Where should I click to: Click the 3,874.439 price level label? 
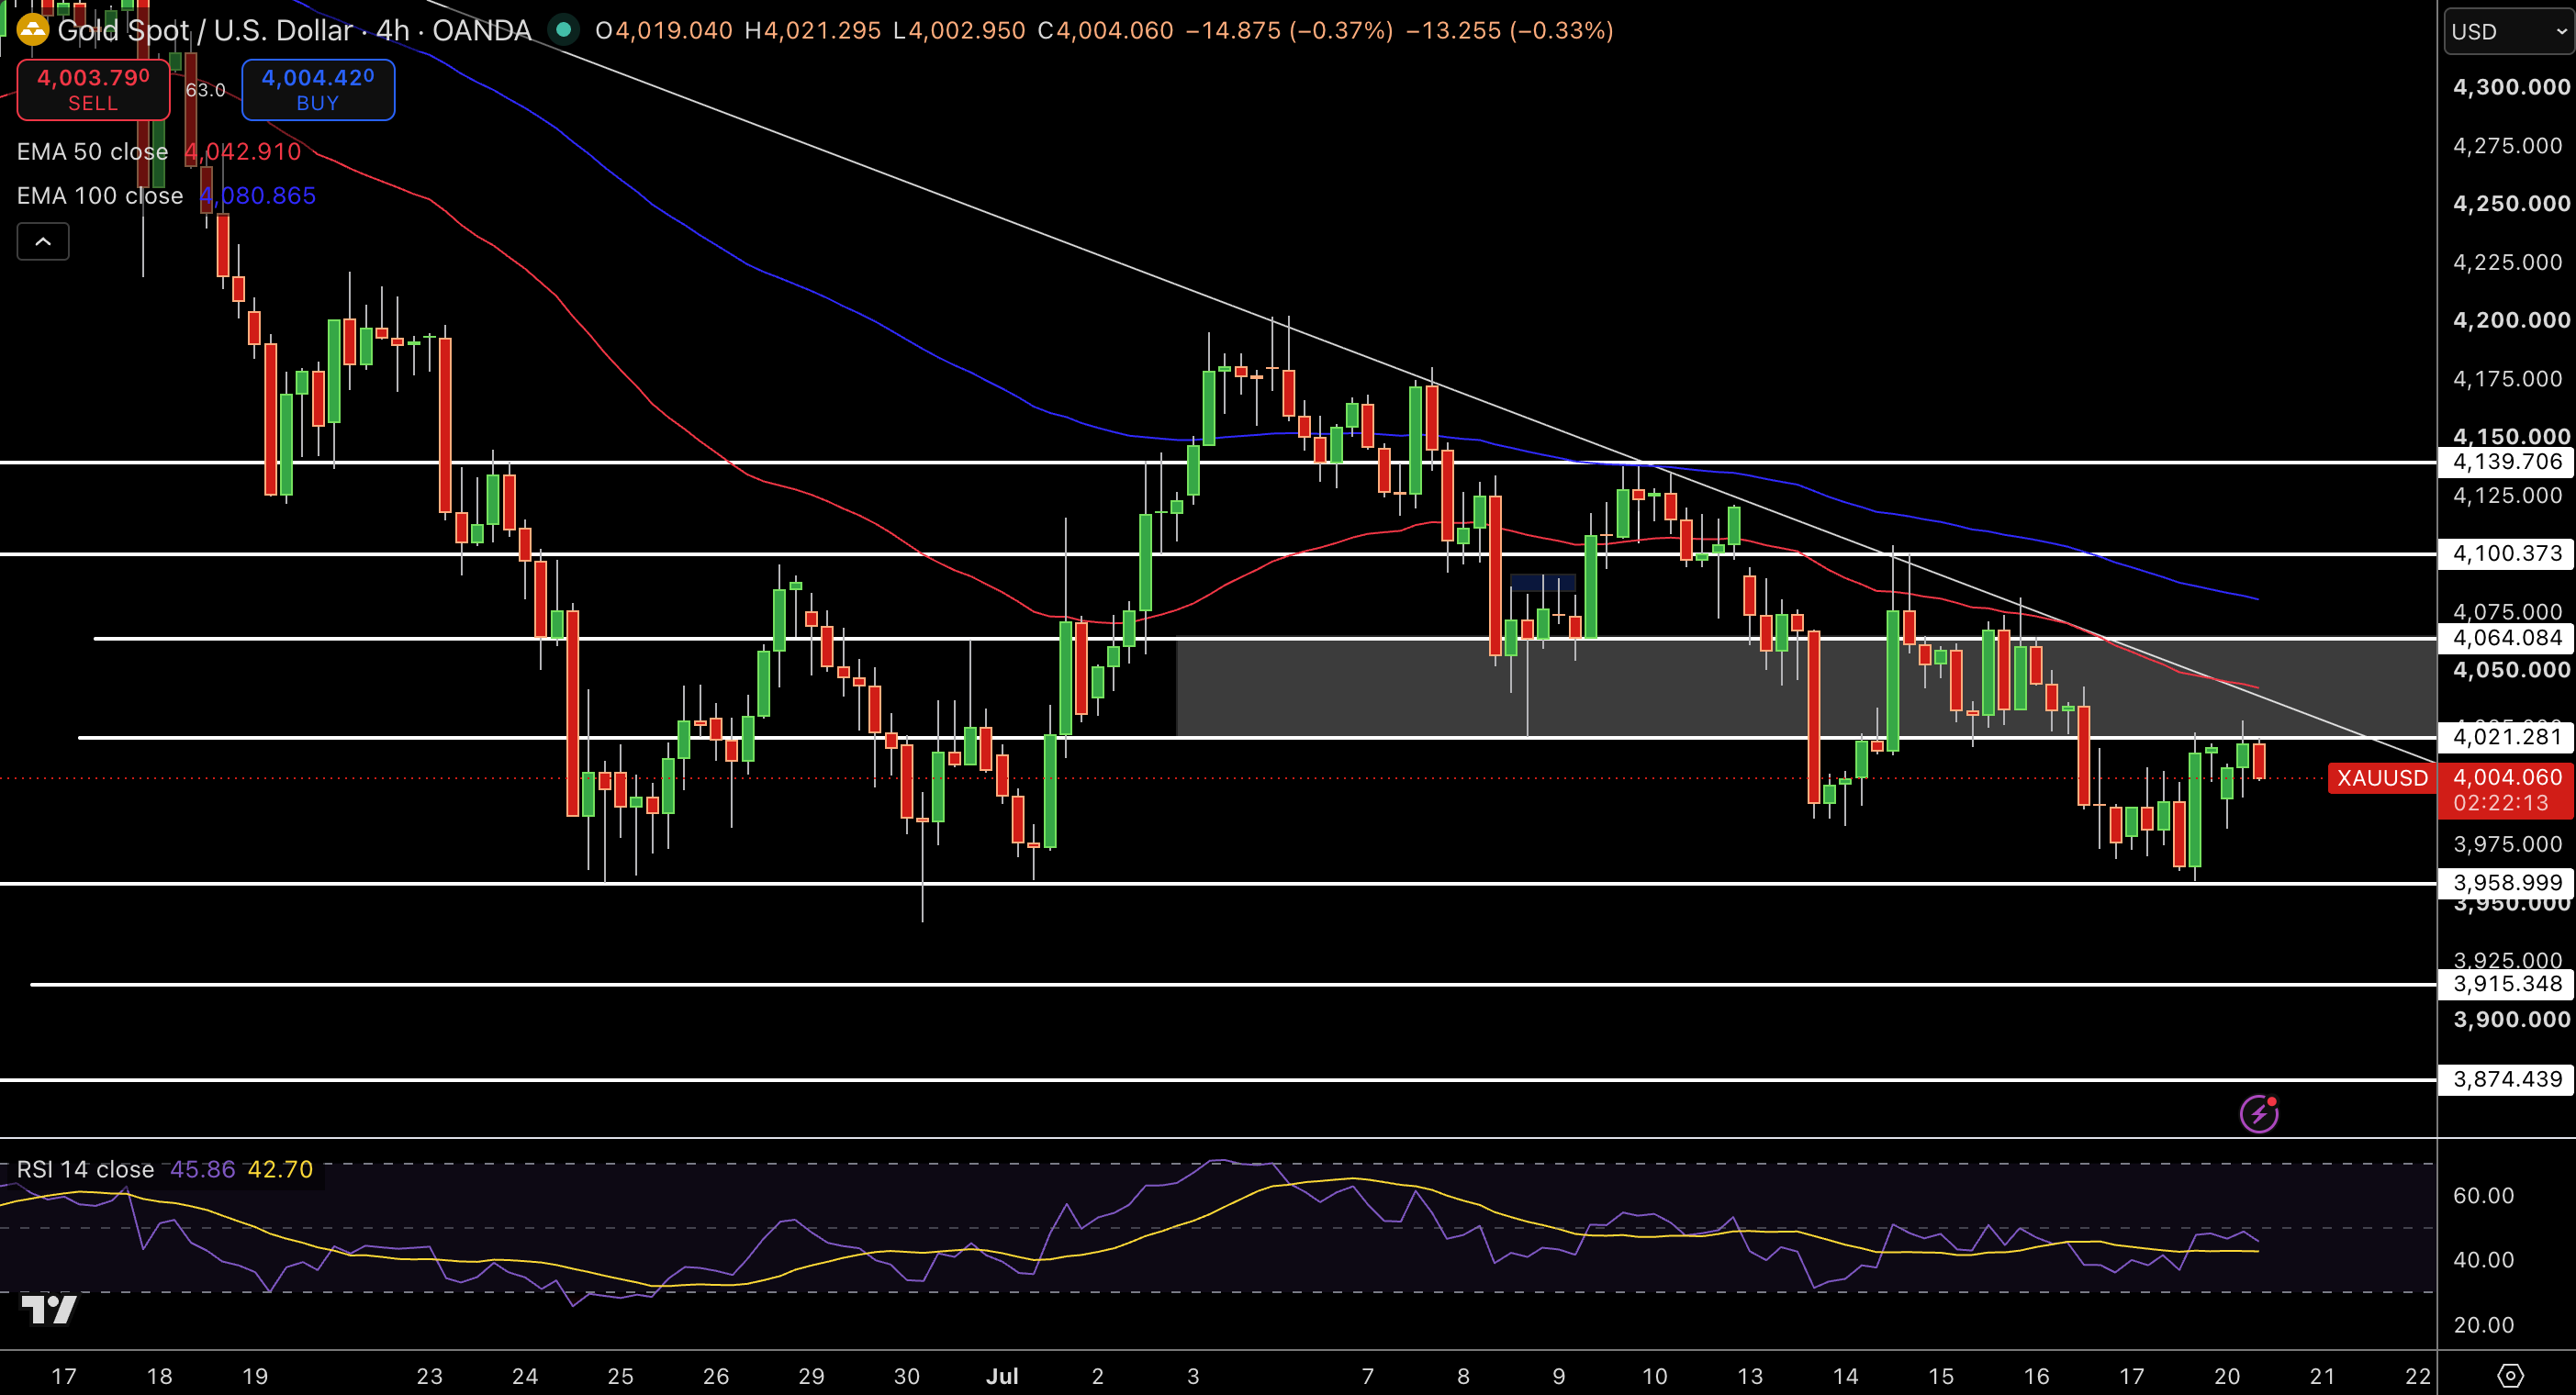click(x=2507, y=1079)
